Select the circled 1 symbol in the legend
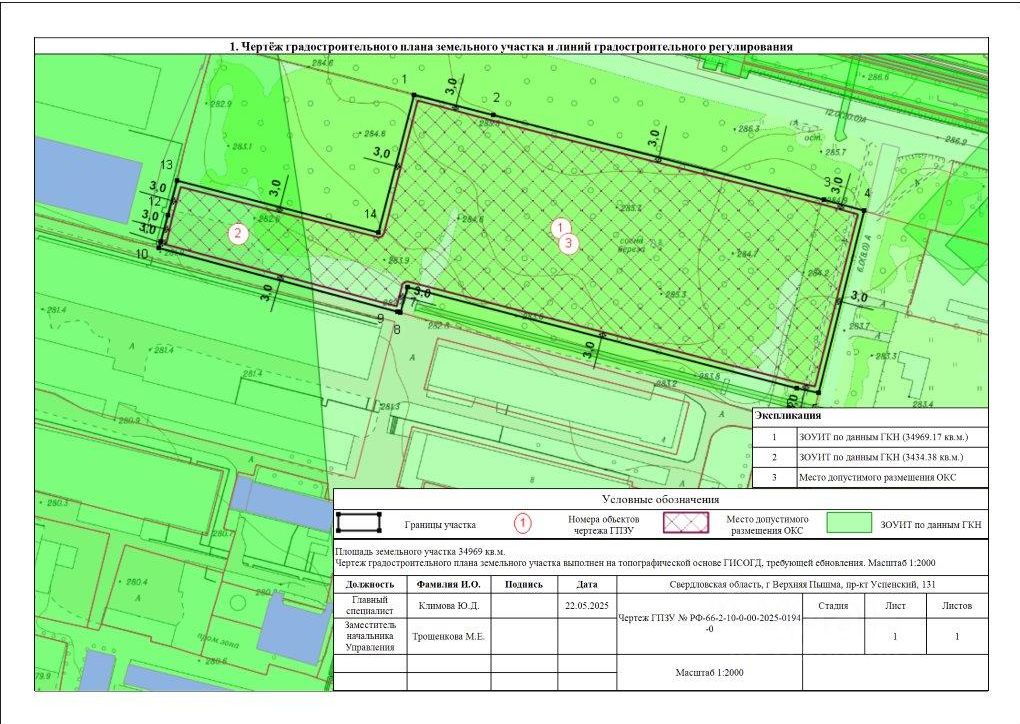 [523, 523]
